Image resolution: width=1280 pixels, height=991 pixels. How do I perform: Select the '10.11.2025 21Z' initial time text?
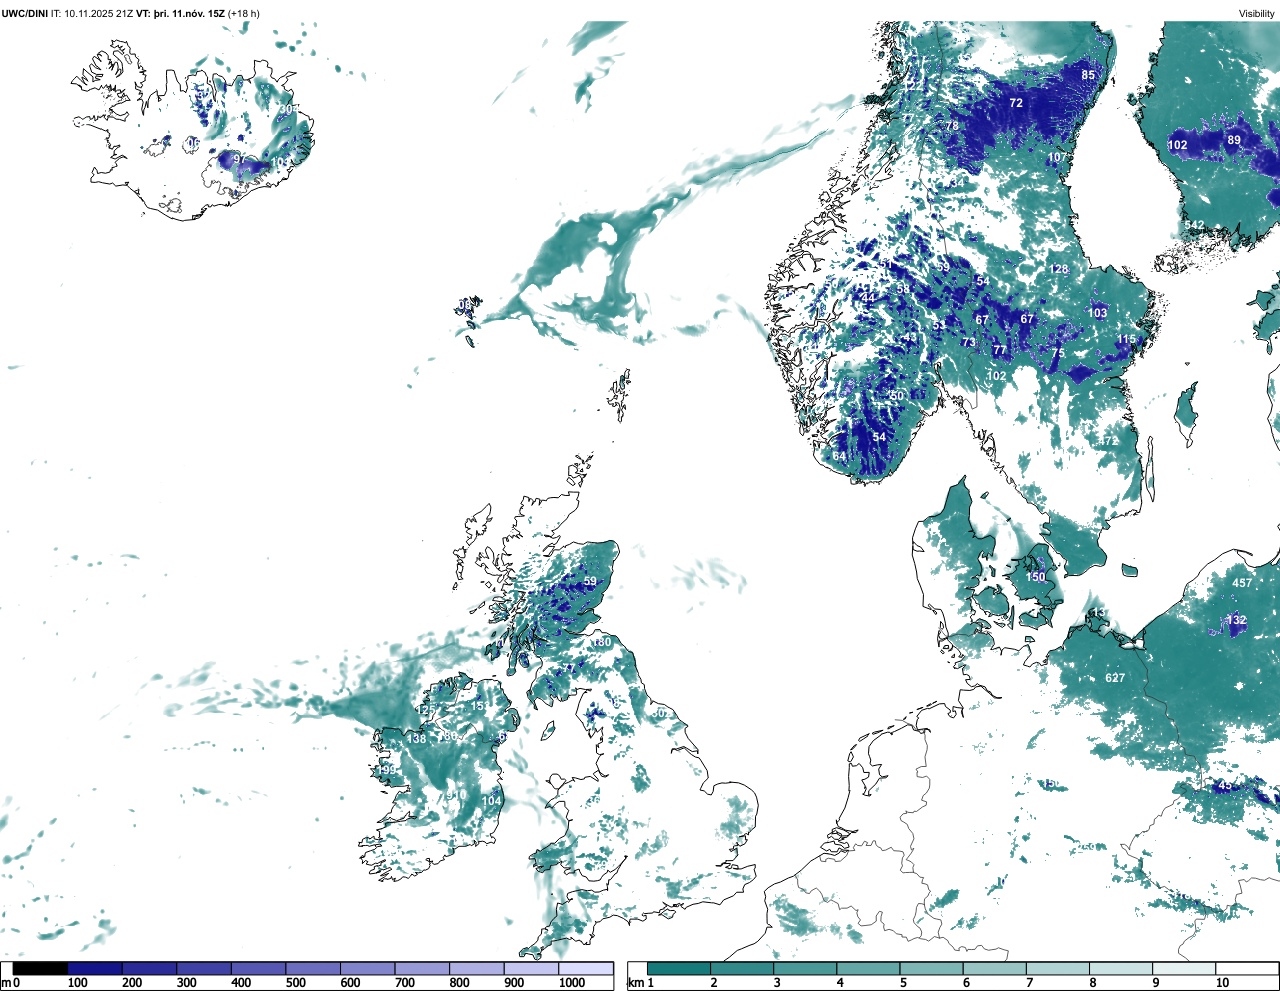point(99,14)
